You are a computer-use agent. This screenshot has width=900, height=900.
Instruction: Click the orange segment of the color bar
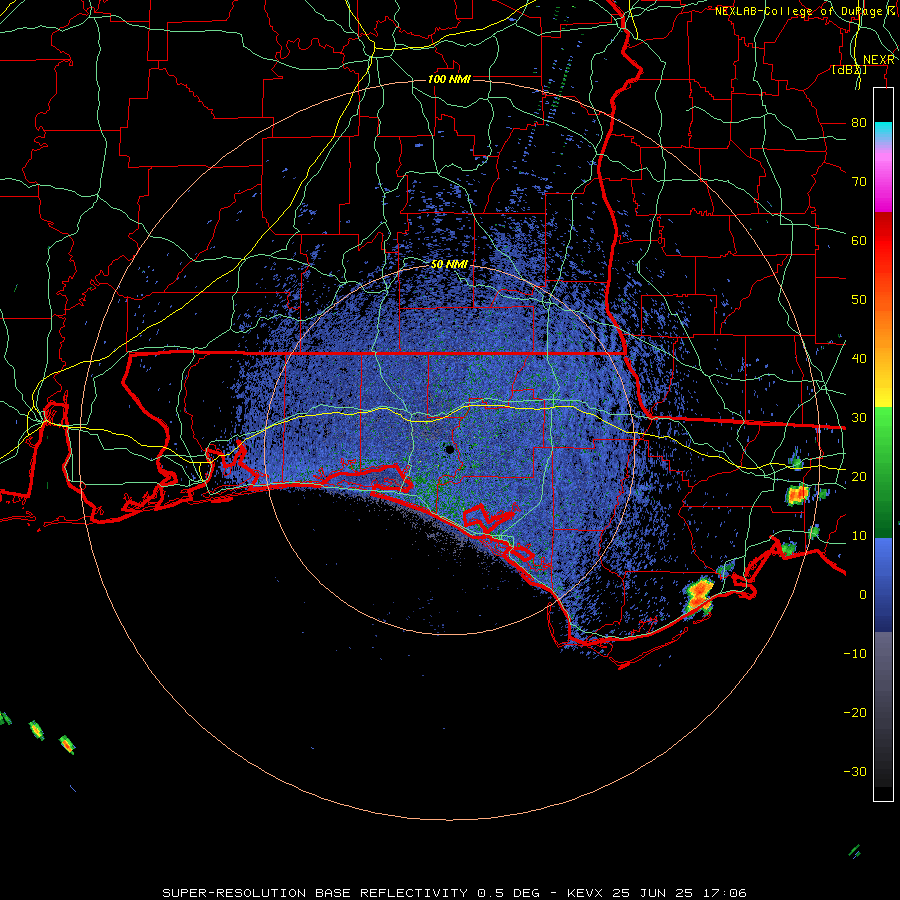[x=883, y=333]
